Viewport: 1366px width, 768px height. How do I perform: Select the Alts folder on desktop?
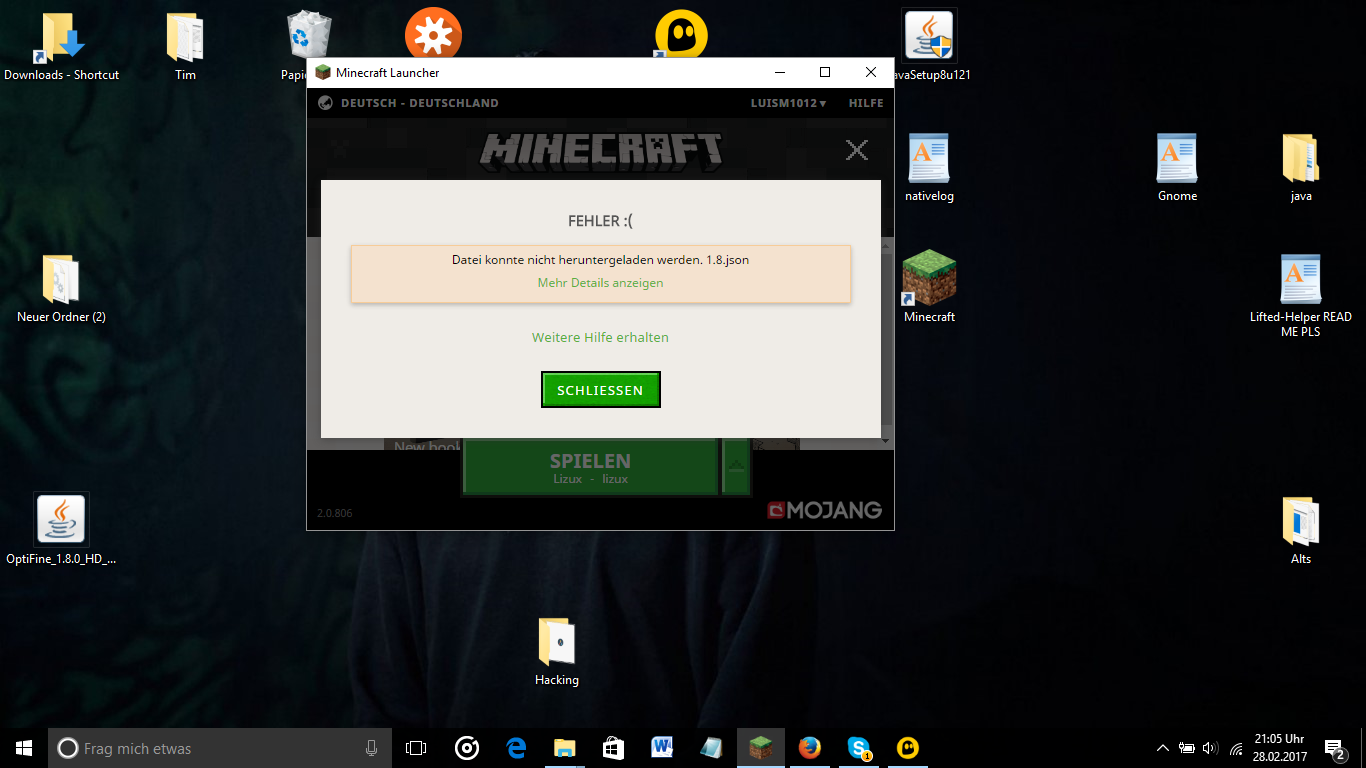point(1301,530)
